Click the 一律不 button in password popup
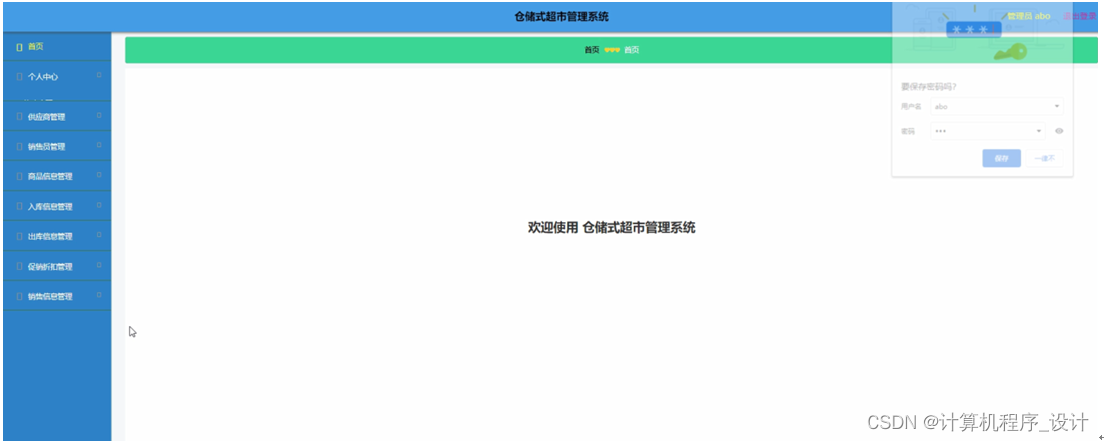The height and width of the screenshot is (441, 1104). click(x=1045, y=159)
